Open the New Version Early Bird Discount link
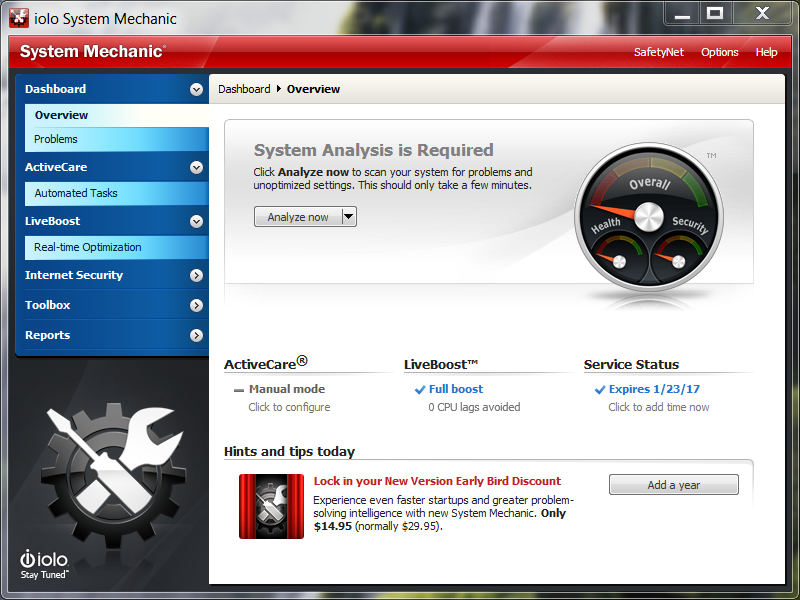The image size is (800, 600). (x=437, y=481)
